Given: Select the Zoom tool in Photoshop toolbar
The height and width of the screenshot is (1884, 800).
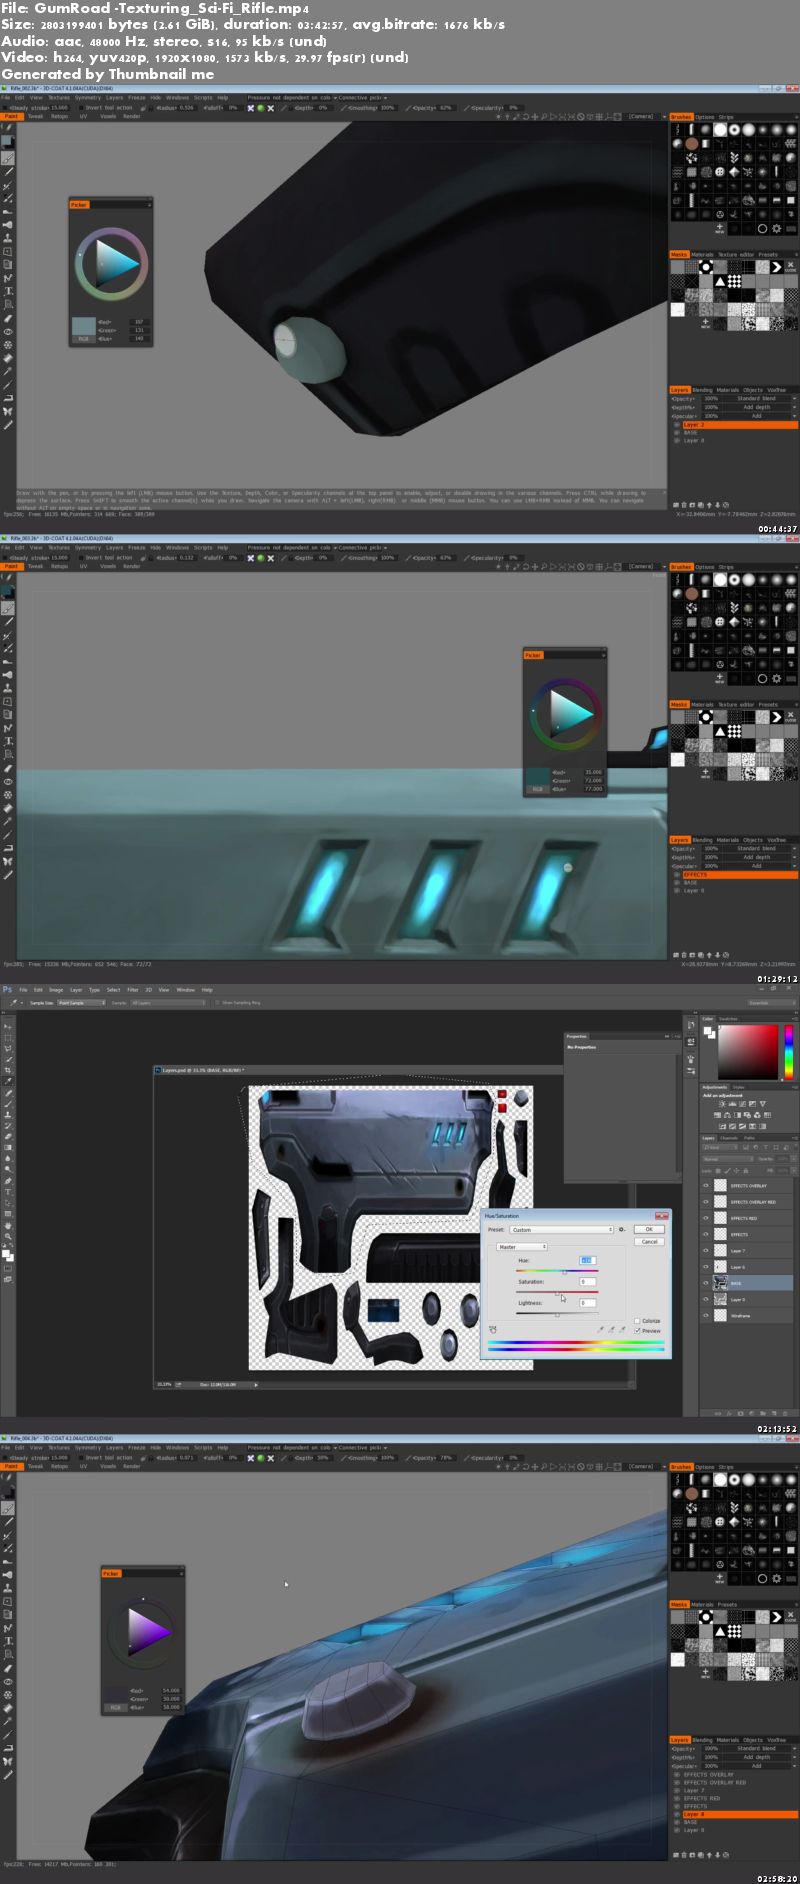Looking at the screenshot, I should pos(8,1236).
